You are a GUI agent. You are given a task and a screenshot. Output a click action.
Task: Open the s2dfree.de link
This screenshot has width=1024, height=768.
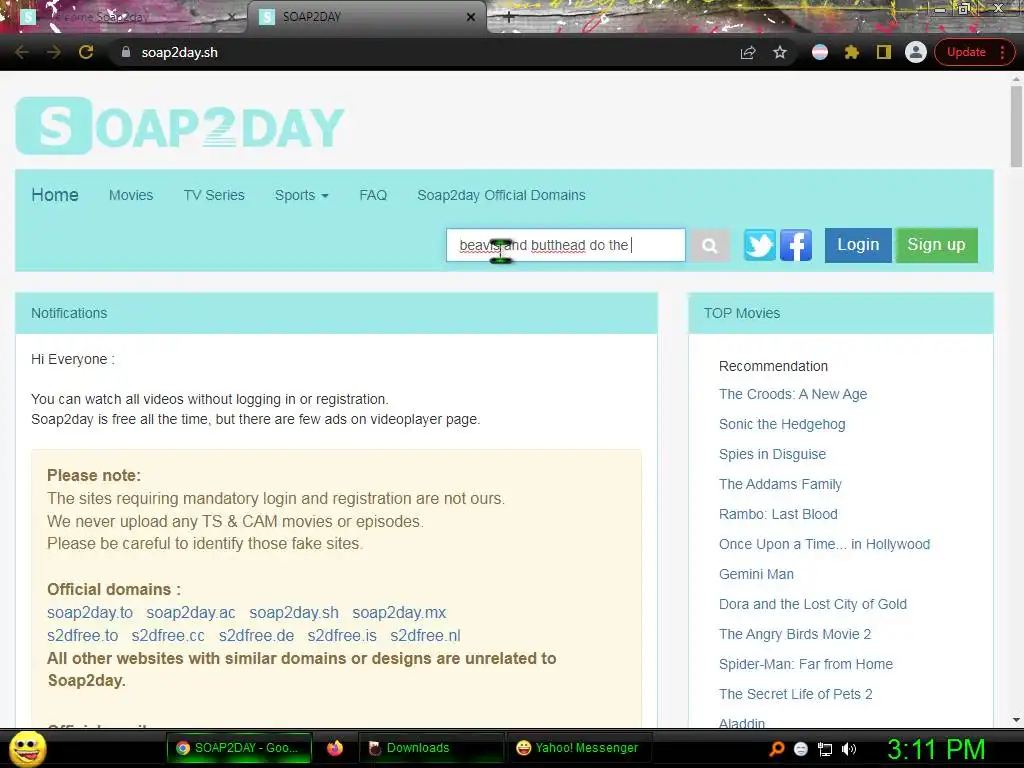coord(256,635)
